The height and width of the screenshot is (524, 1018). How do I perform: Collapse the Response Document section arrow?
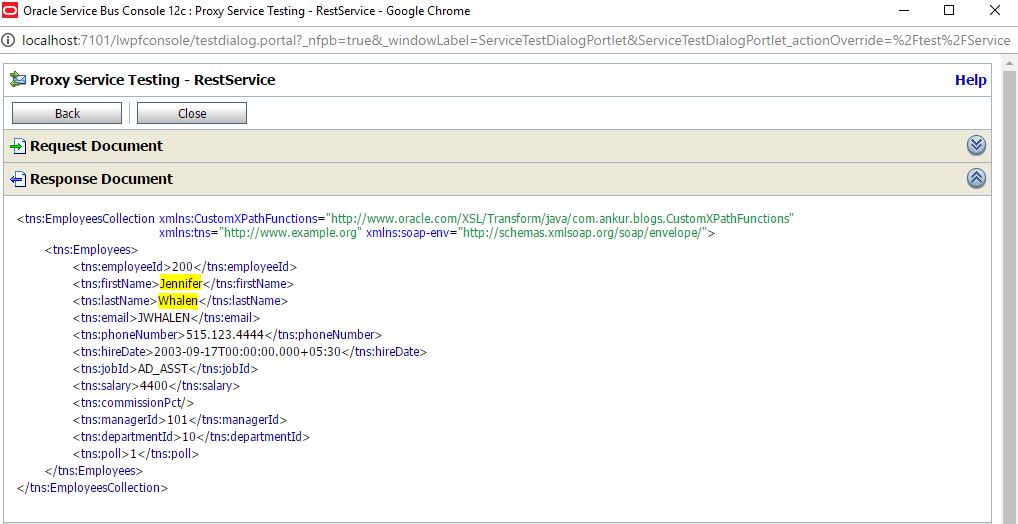click(976, 179)
